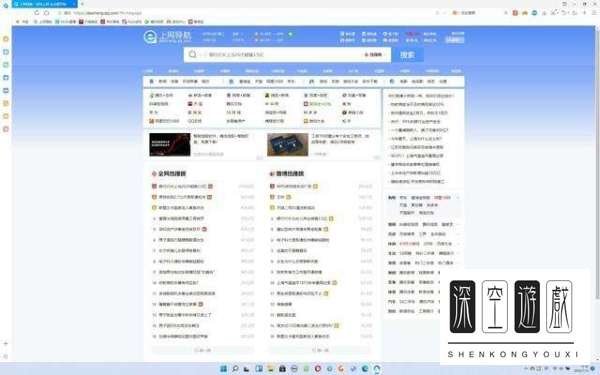Open the blue cards news thumbnail
Screen dimensions: 600x375
coord(287,144)
